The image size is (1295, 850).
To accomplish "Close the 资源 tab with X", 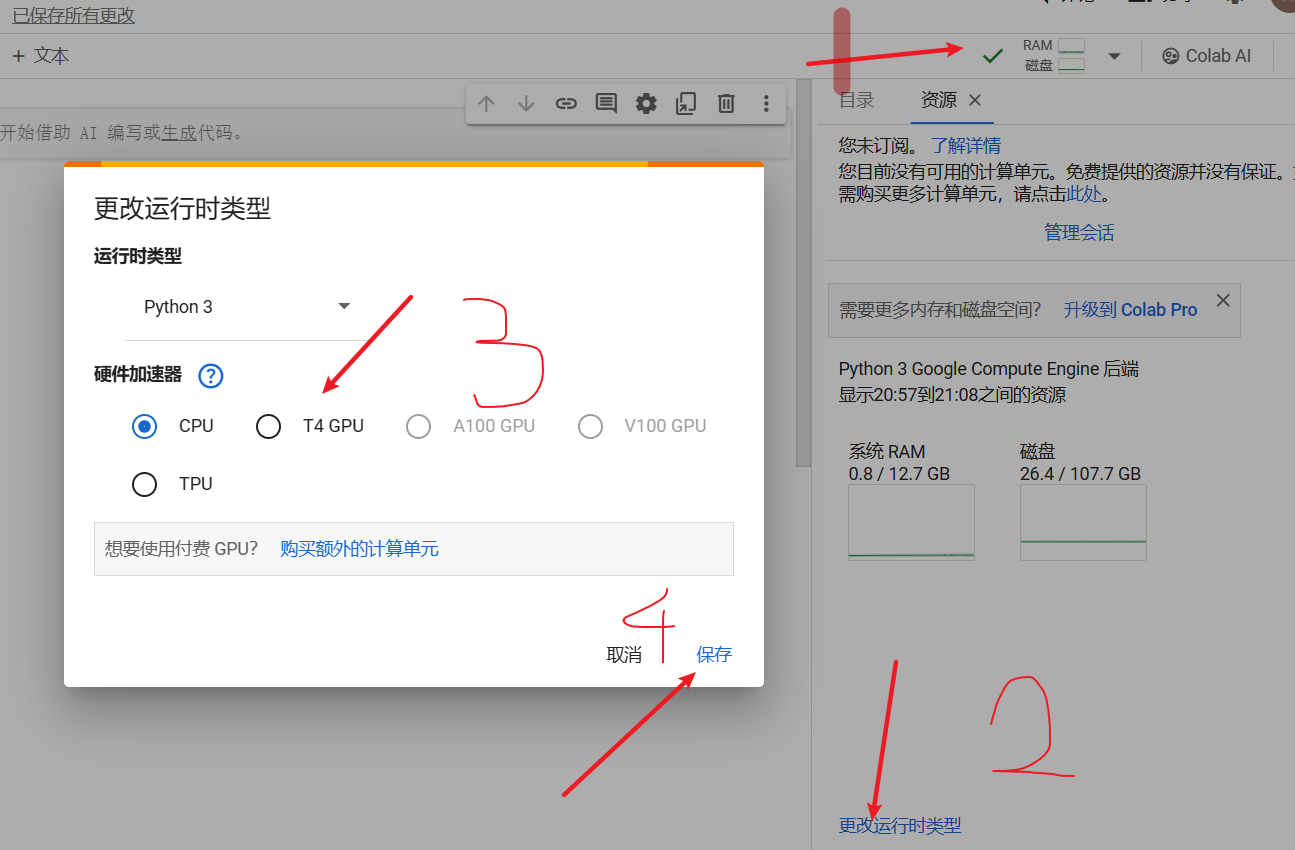I will [975, 100].
